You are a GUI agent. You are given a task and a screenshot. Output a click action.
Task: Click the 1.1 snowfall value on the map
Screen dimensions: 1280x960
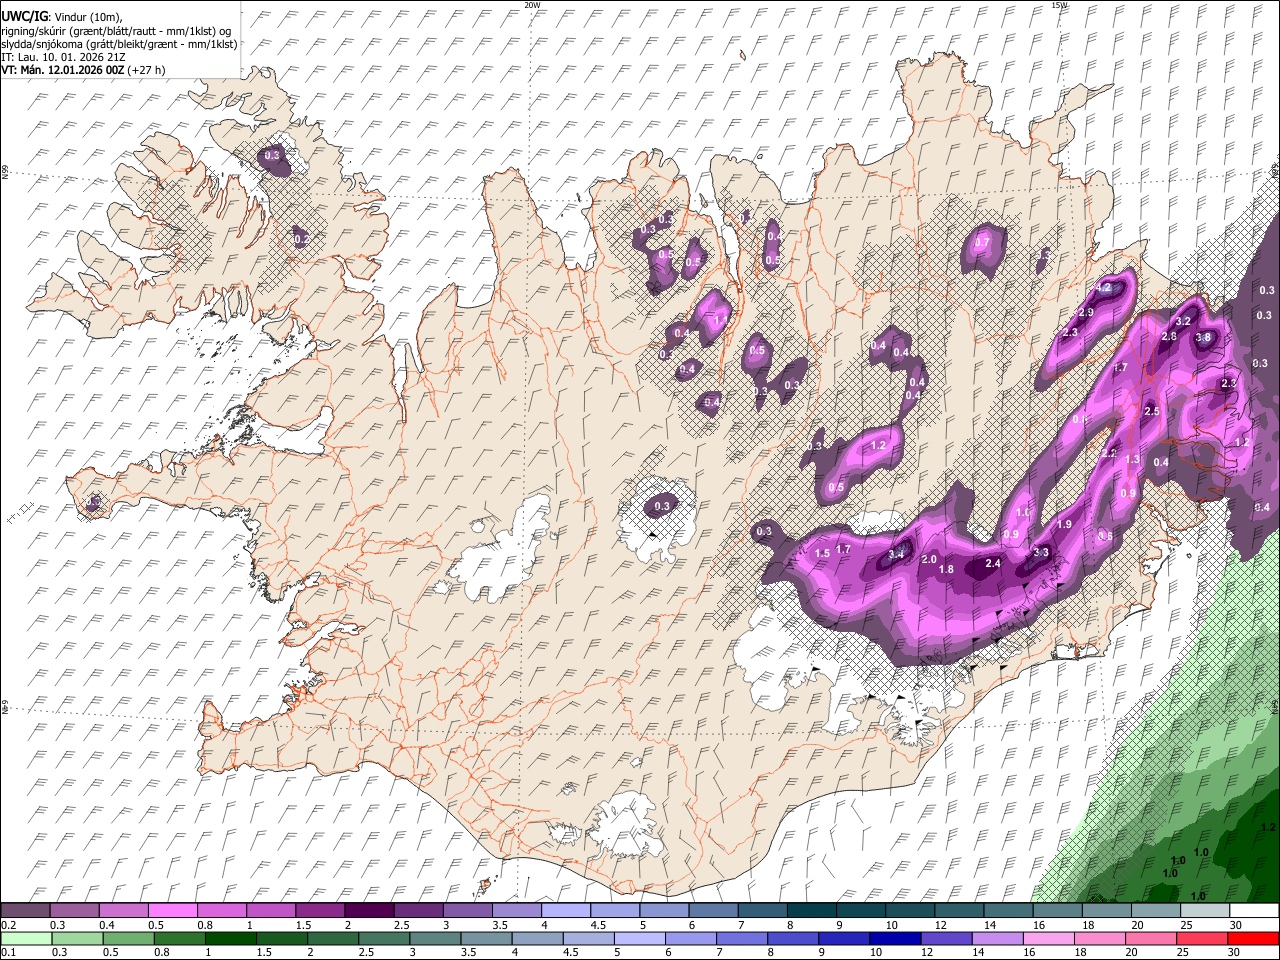point(722,321)
